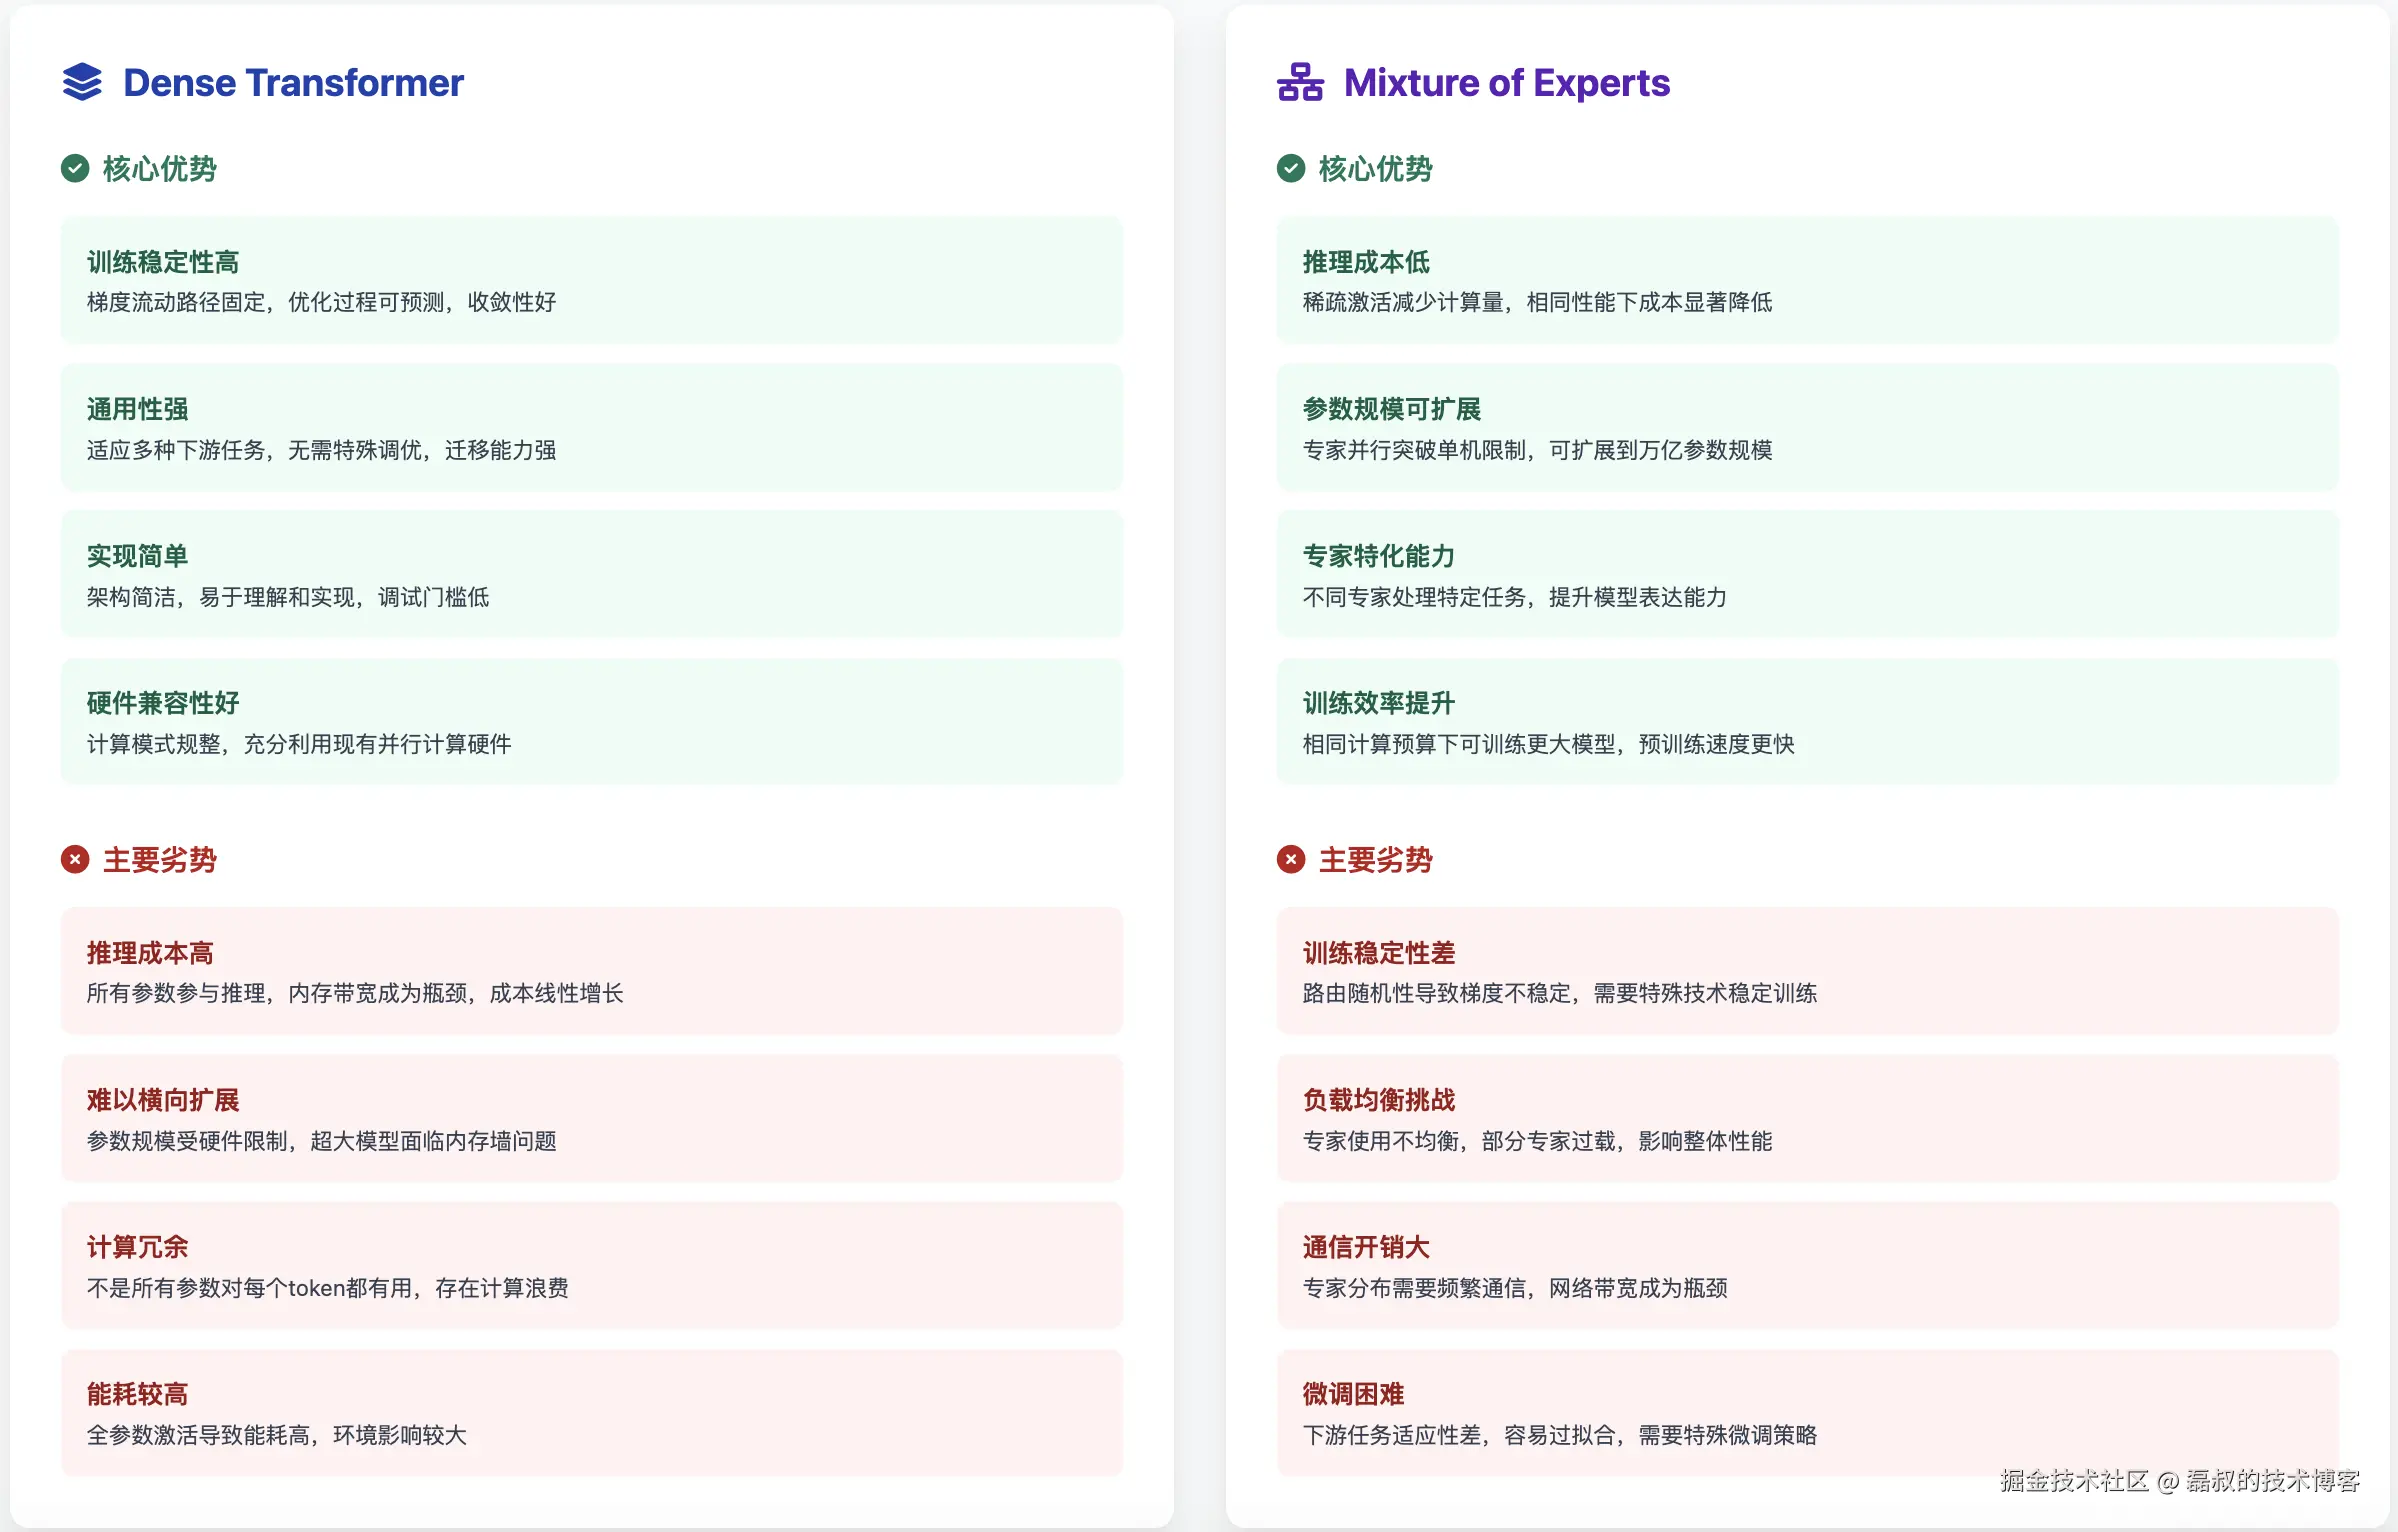Select the 负载均衡挑战 card

(x=1806, y=1118)
